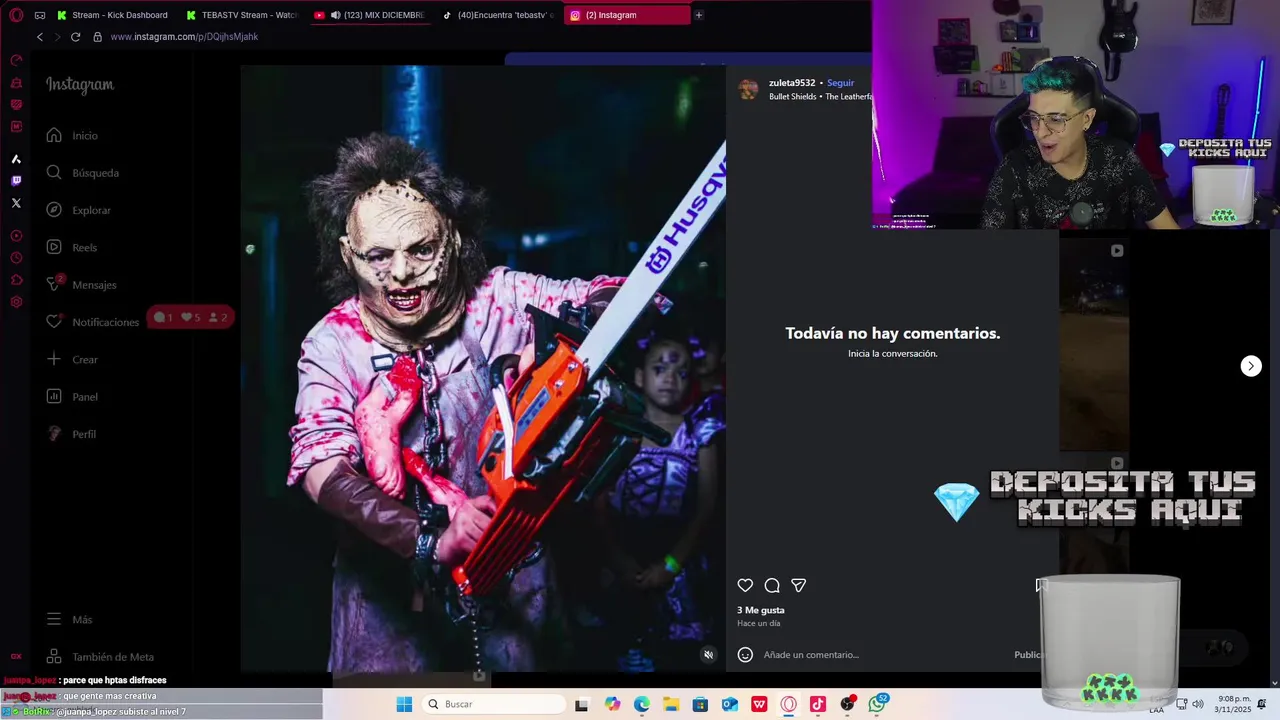This screenshot has width=1280, height=720.
Task: Open Más hamburger menu
Action: coord(54,619)
